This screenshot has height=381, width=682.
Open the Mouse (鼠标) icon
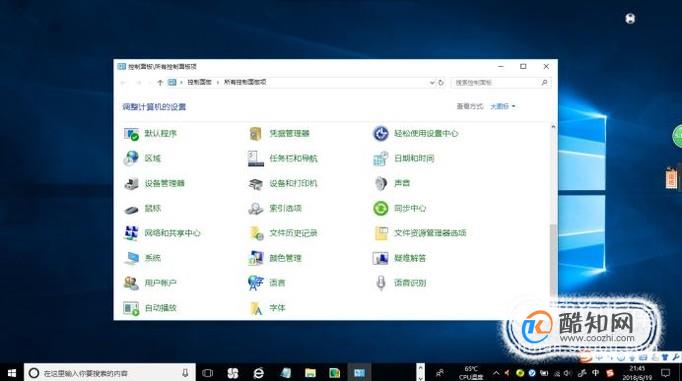[x=131, y=209]
